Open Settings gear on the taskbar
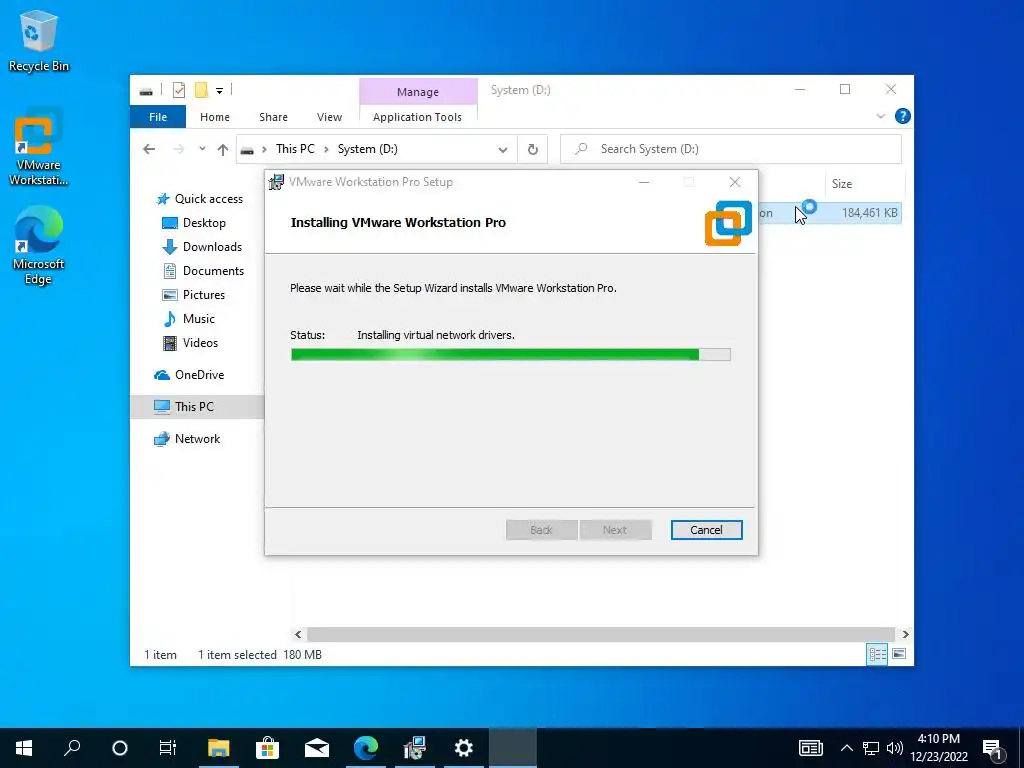The image size is (1024, 768). [x=464, y=748]
